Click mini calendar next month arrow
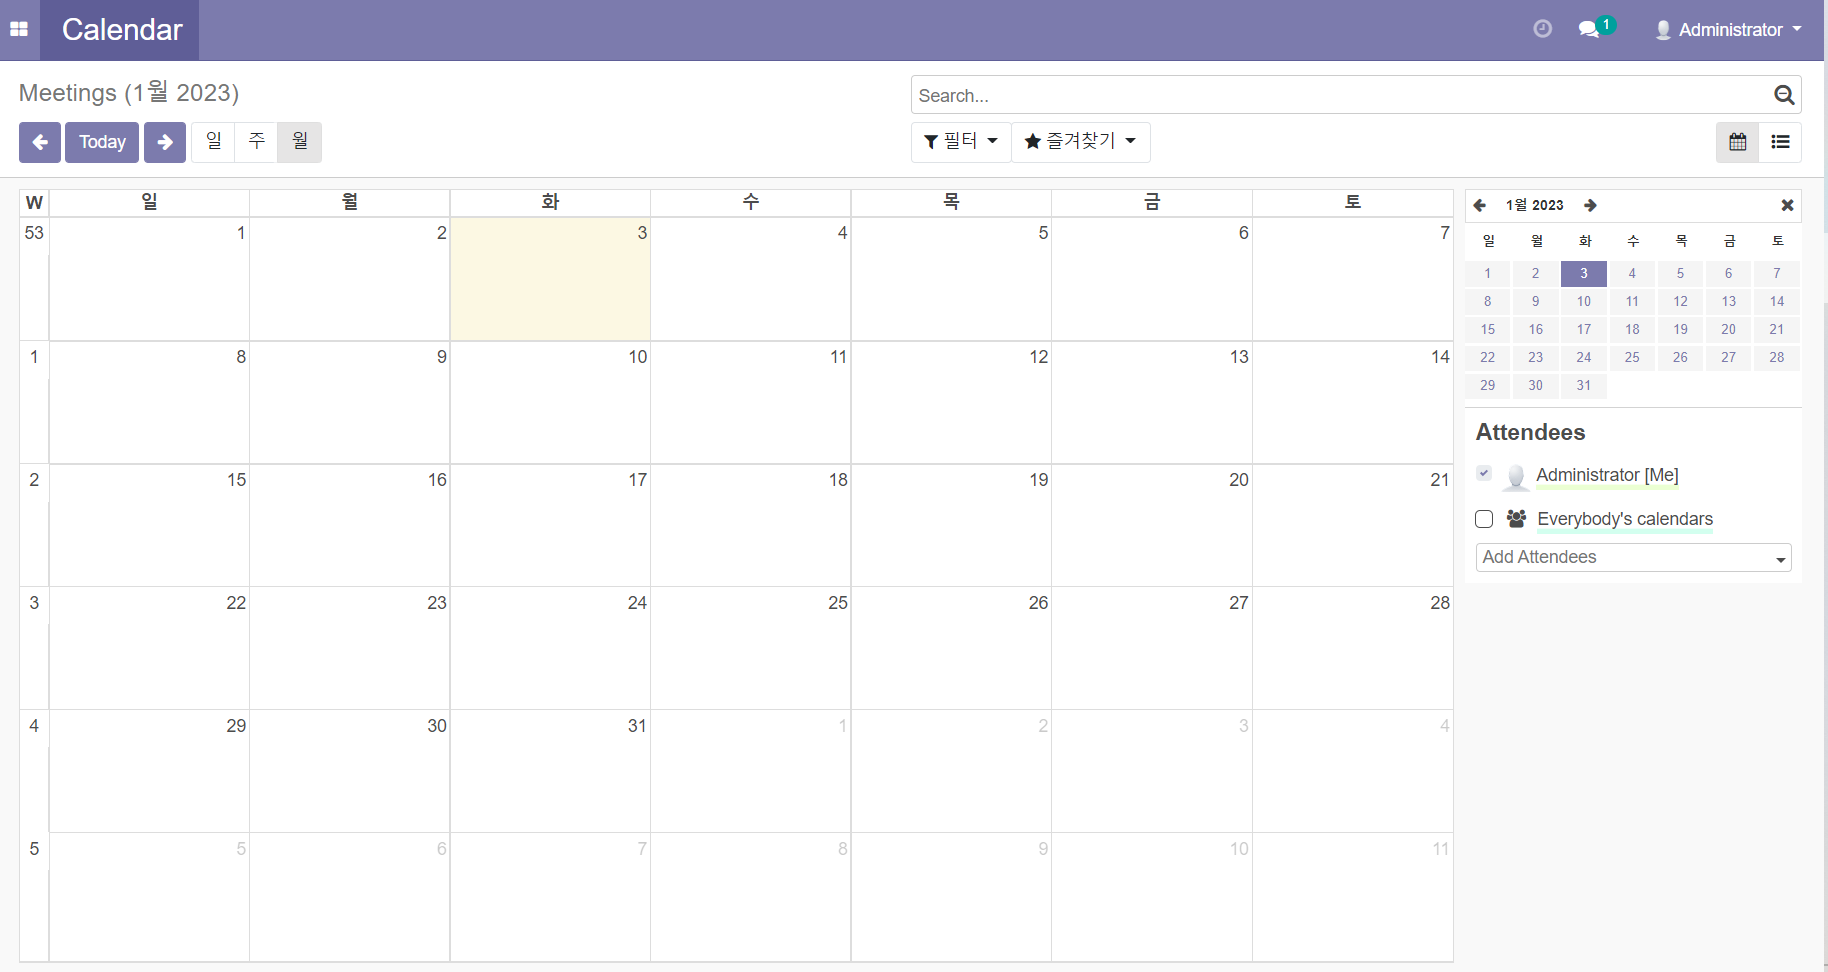Image resolution: width=1828 pixels, height=972 pixels. (1590, 205)
